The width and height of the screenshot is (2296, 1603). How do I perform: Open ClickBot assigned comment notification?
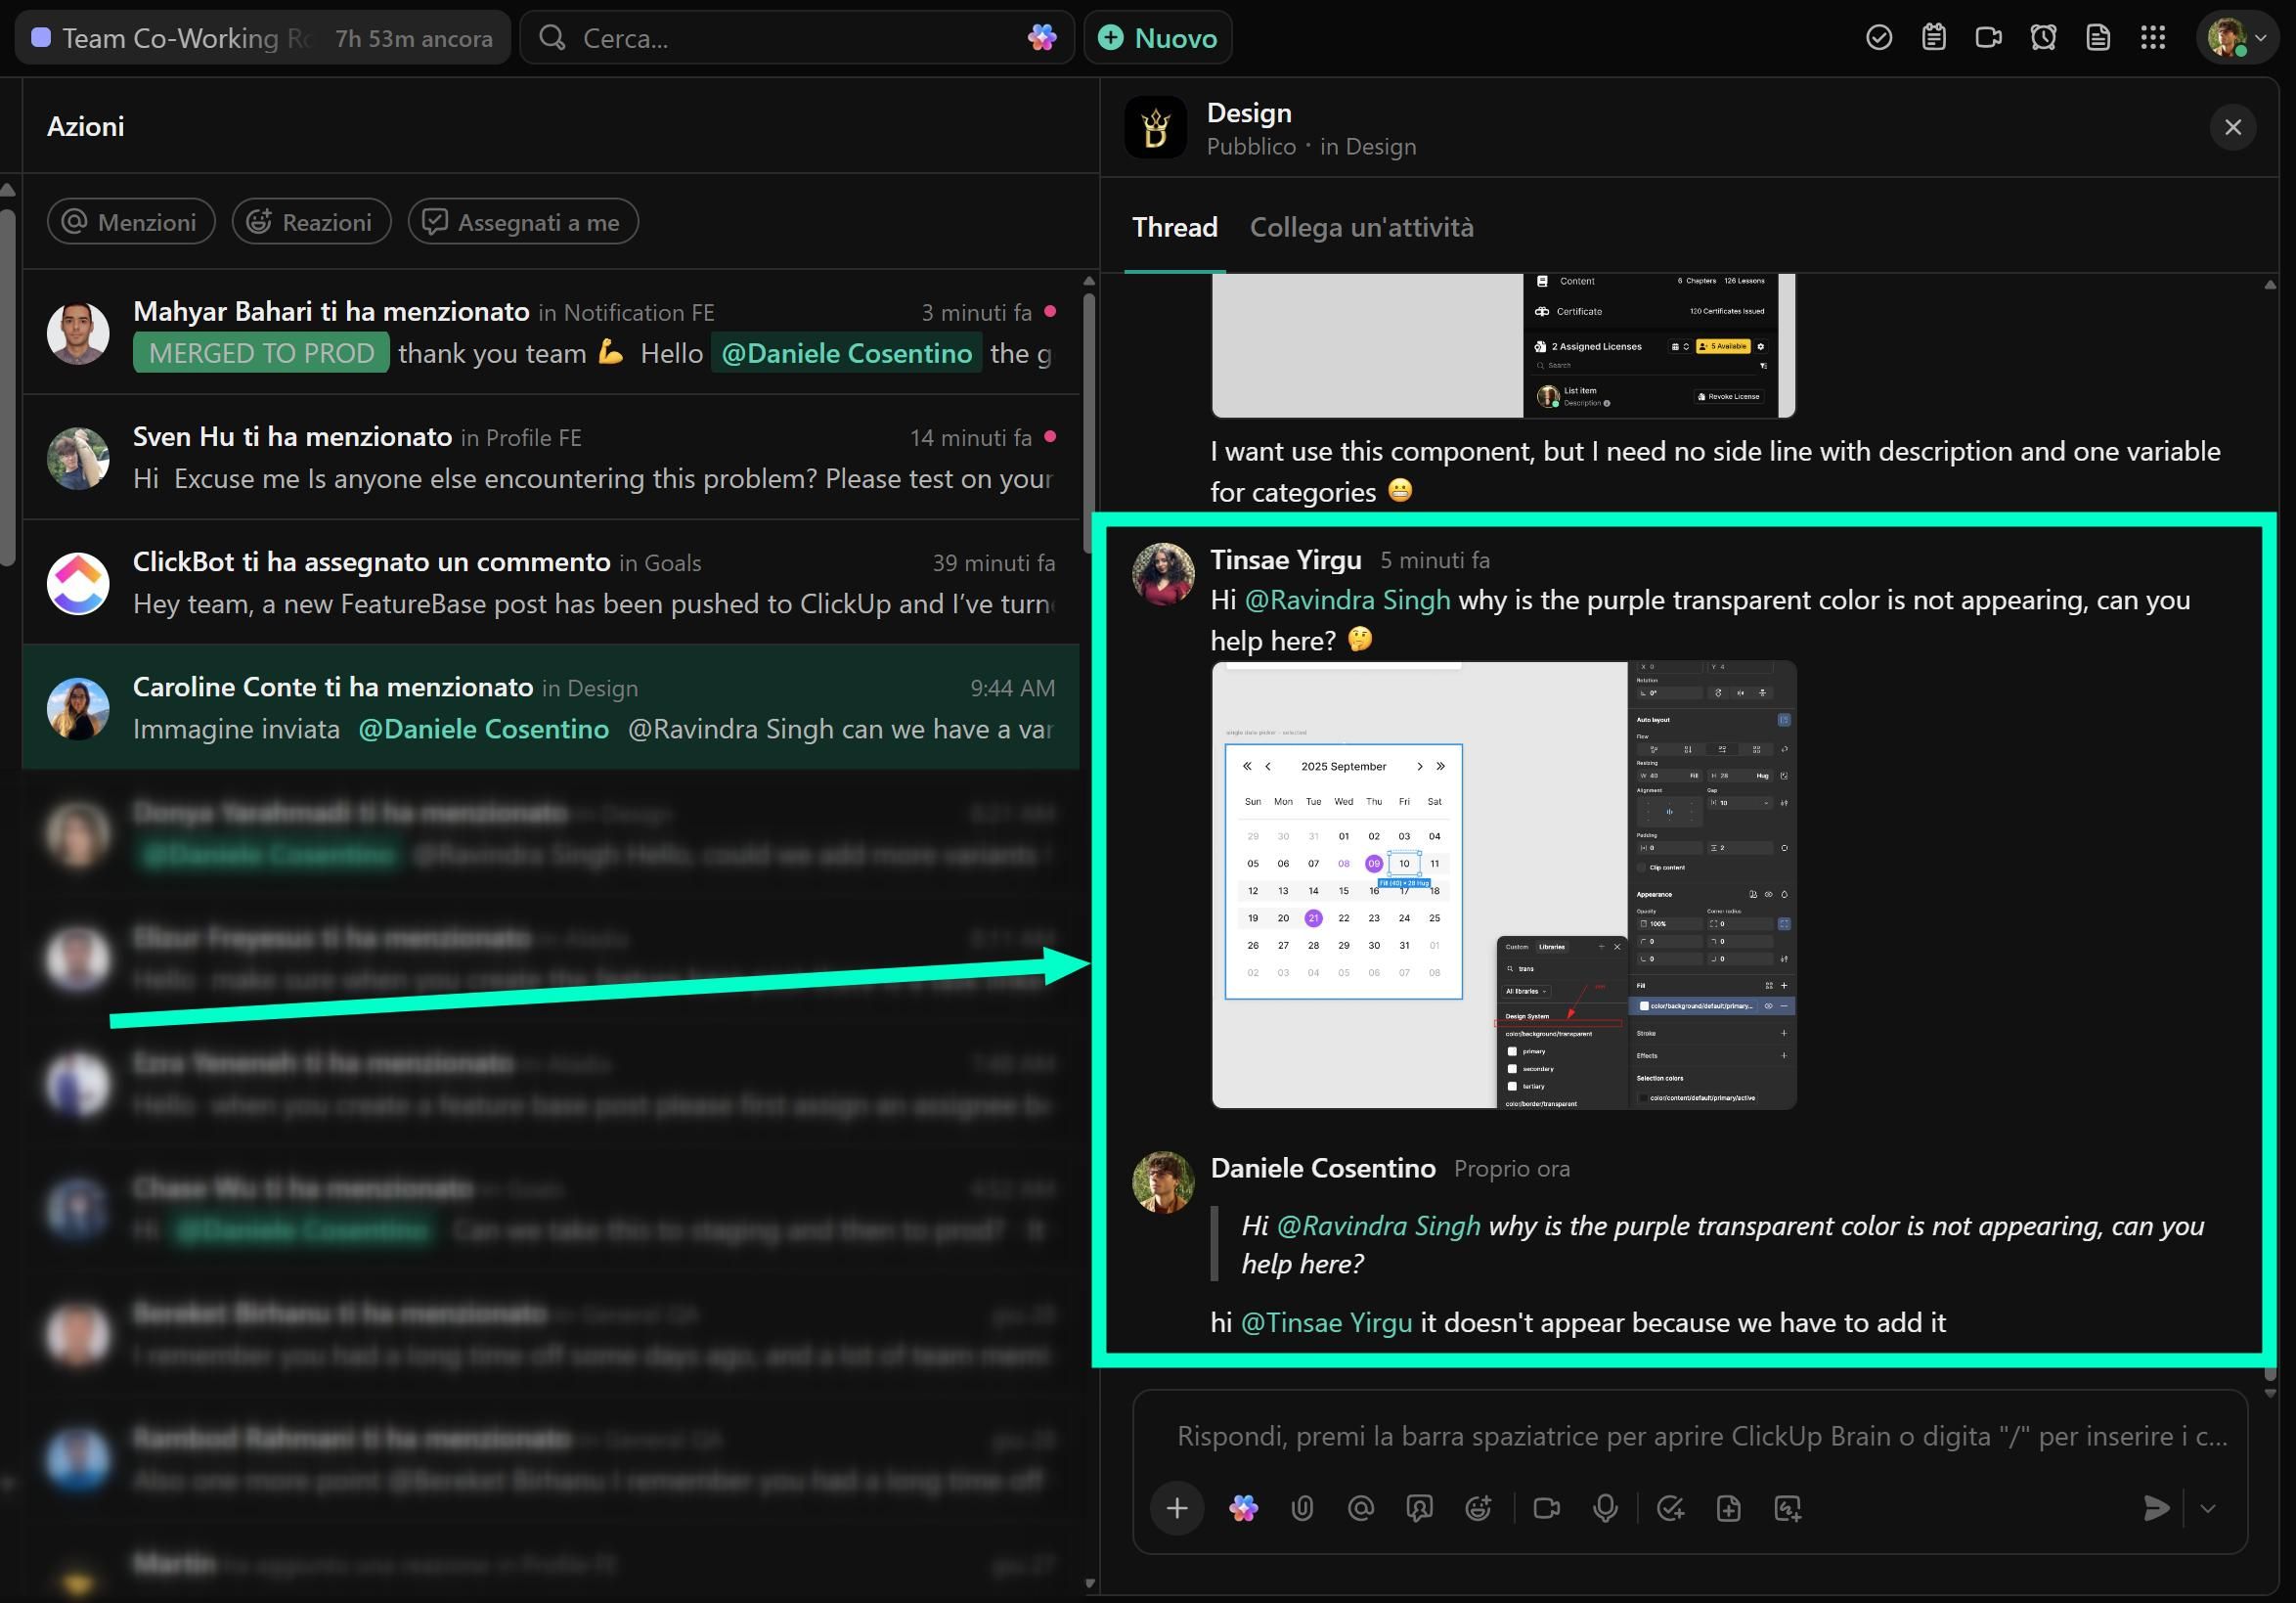(x=551, y=582)
